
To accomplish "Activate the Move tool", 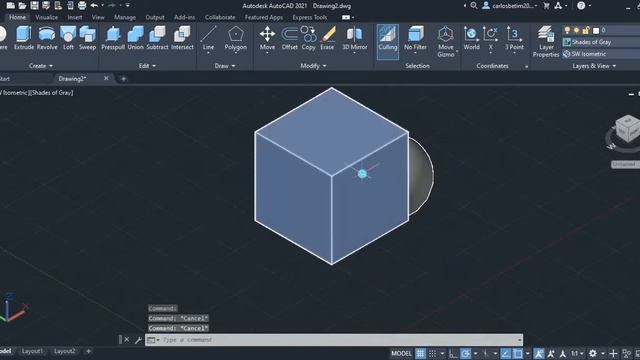I will [267, 39].
